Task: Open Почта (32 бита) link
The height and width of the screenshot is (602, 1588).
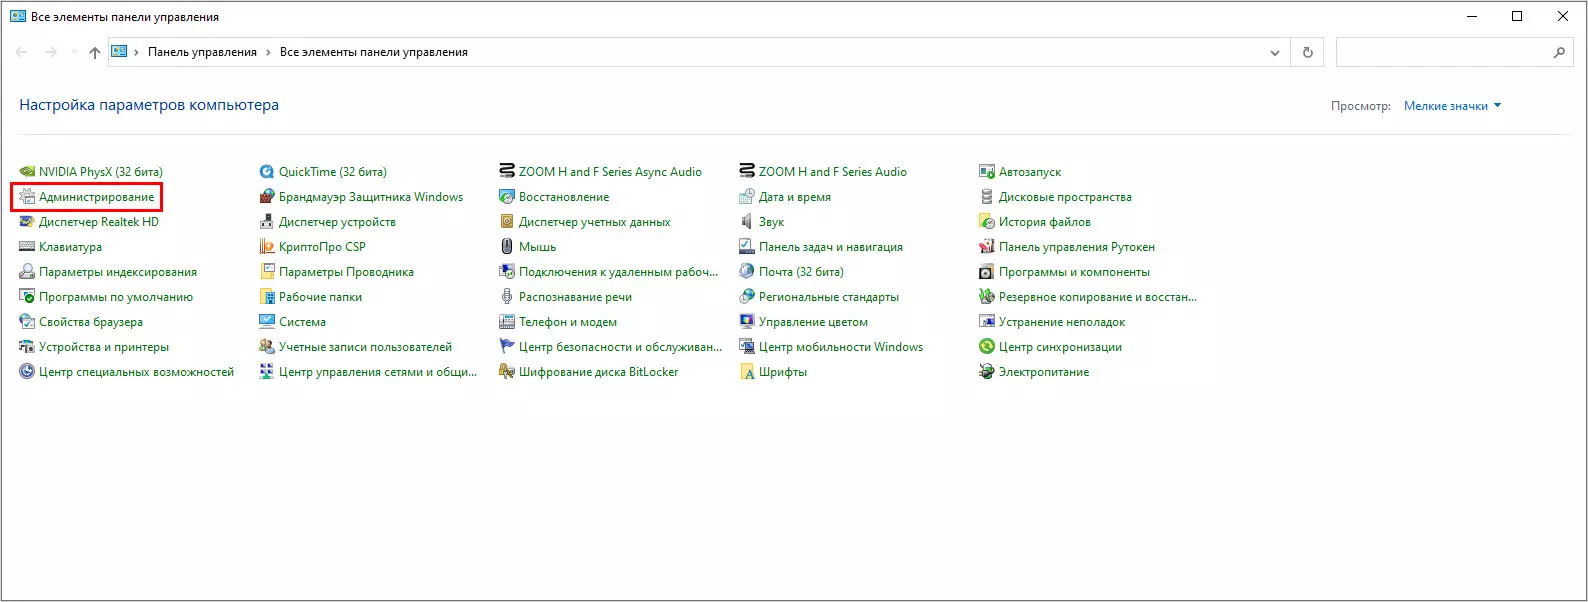Action: pos(801,272)
